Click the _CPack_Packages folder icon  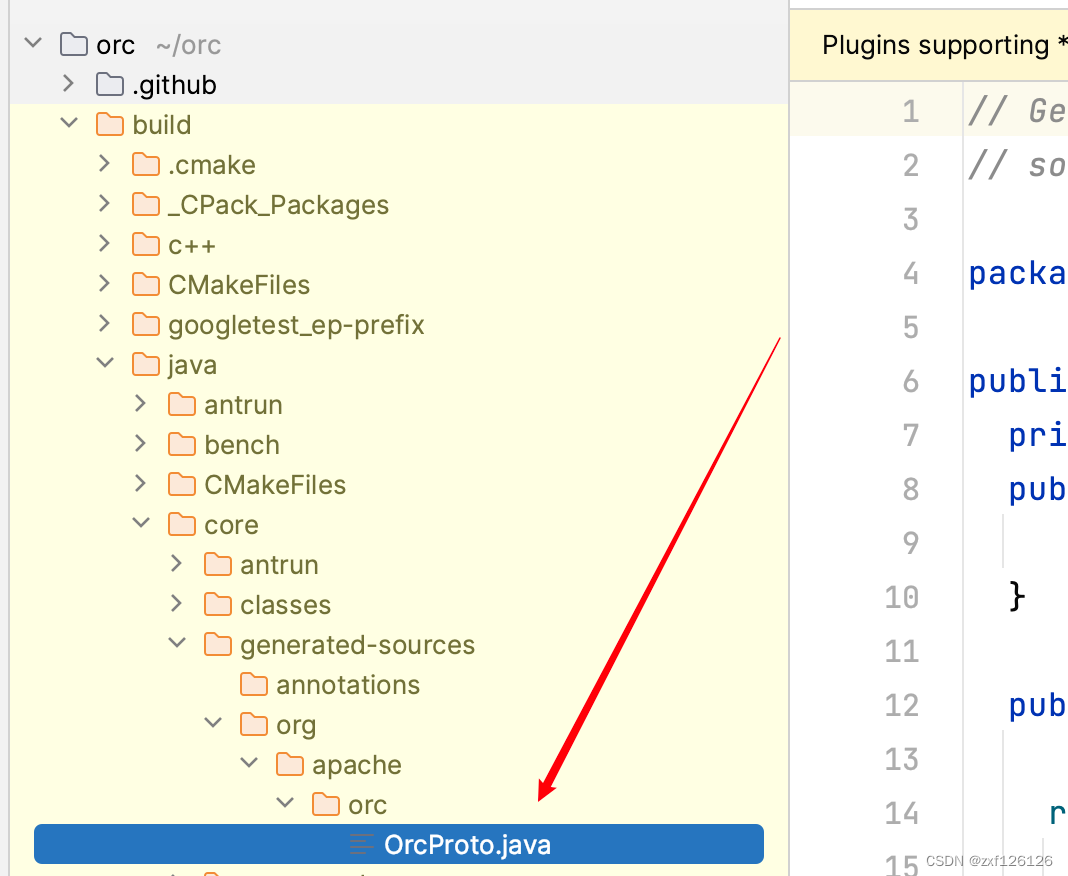click(x=145, y=204)
